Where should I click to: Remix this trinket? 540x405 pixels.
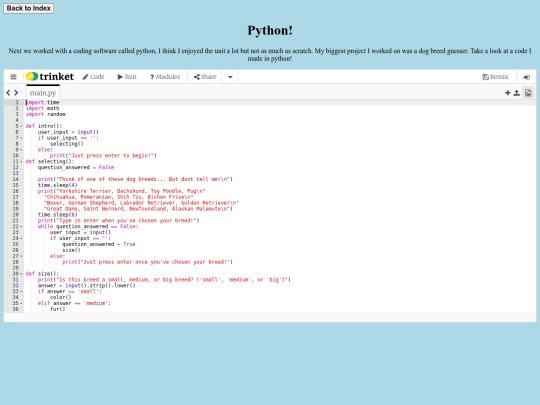(495, 77)
